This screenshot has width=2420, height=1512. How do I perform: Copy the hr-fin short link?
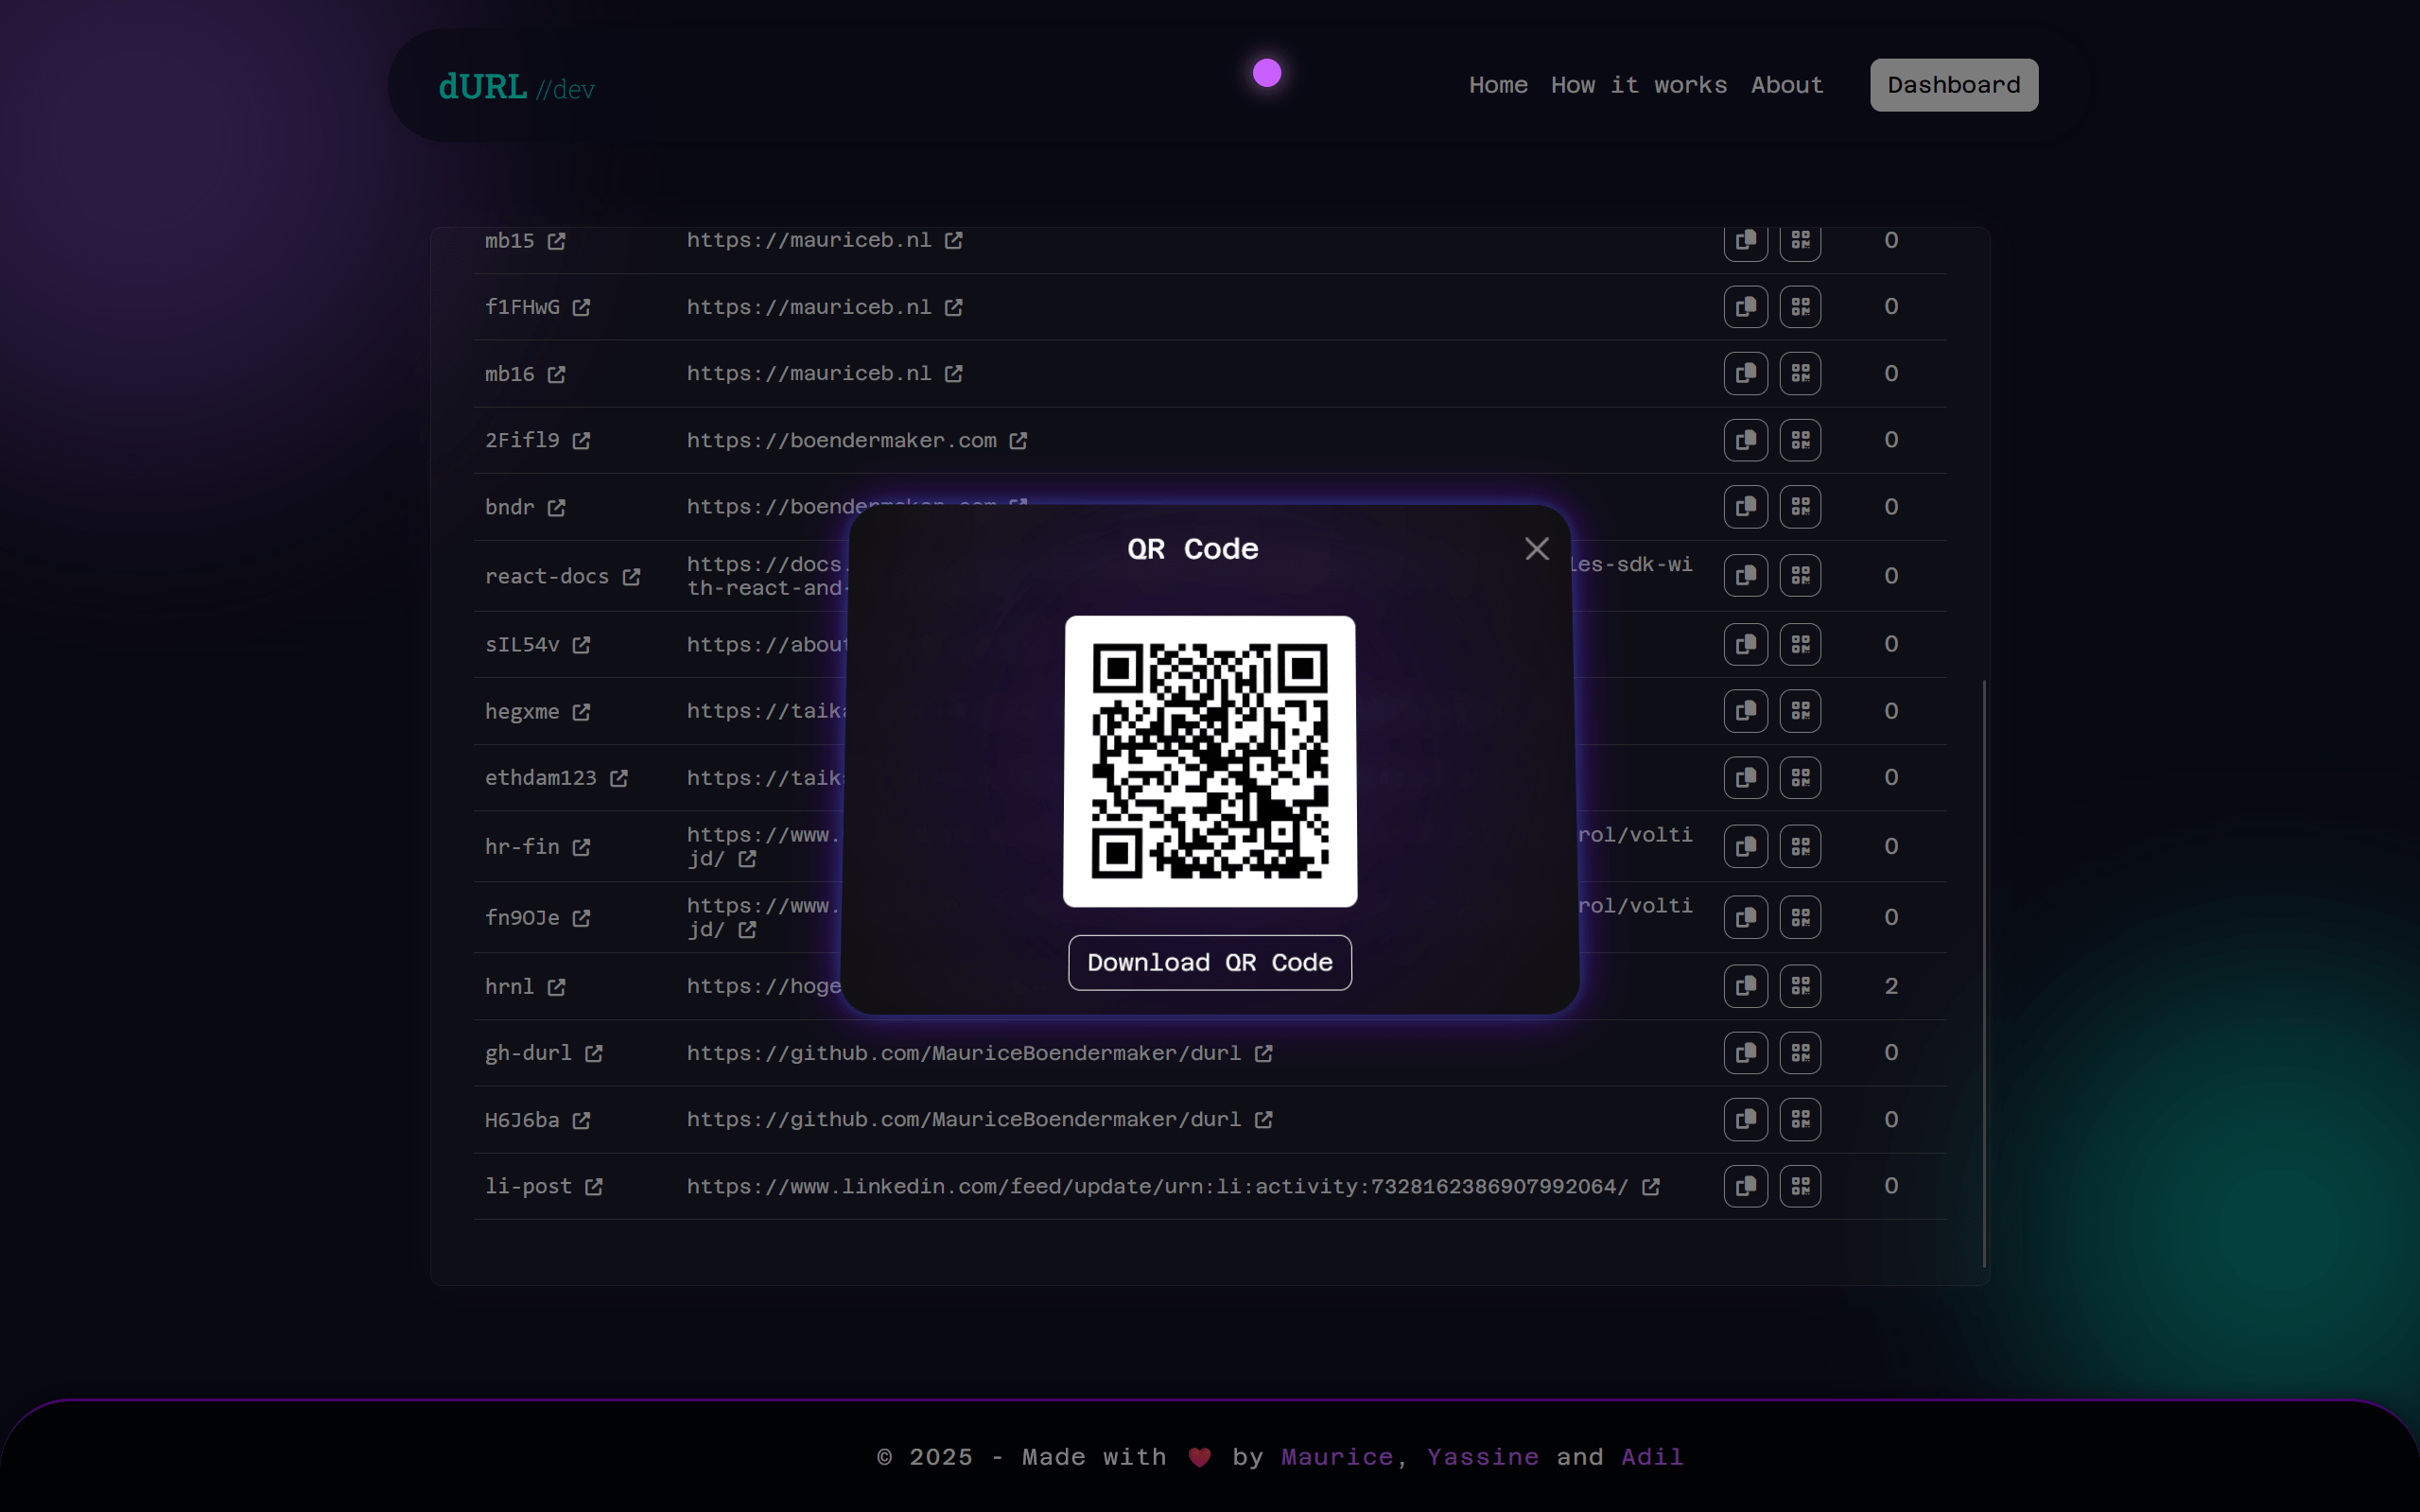[x=1745, y=847]
